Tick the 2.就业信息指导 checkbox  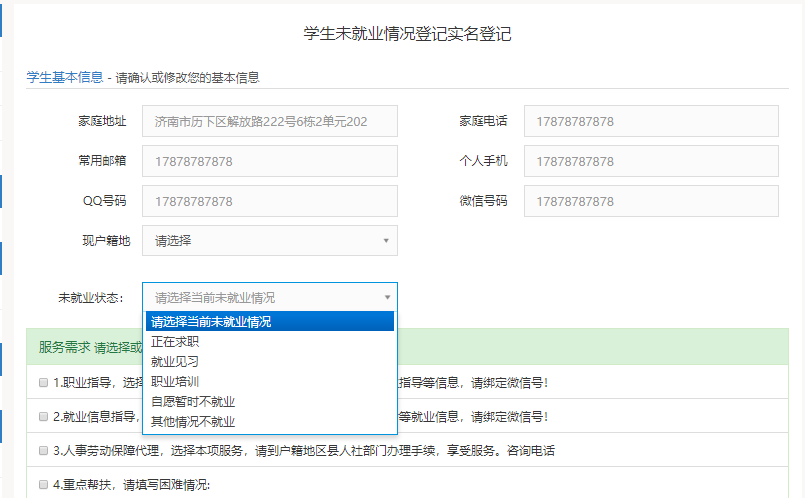[43, 416]
